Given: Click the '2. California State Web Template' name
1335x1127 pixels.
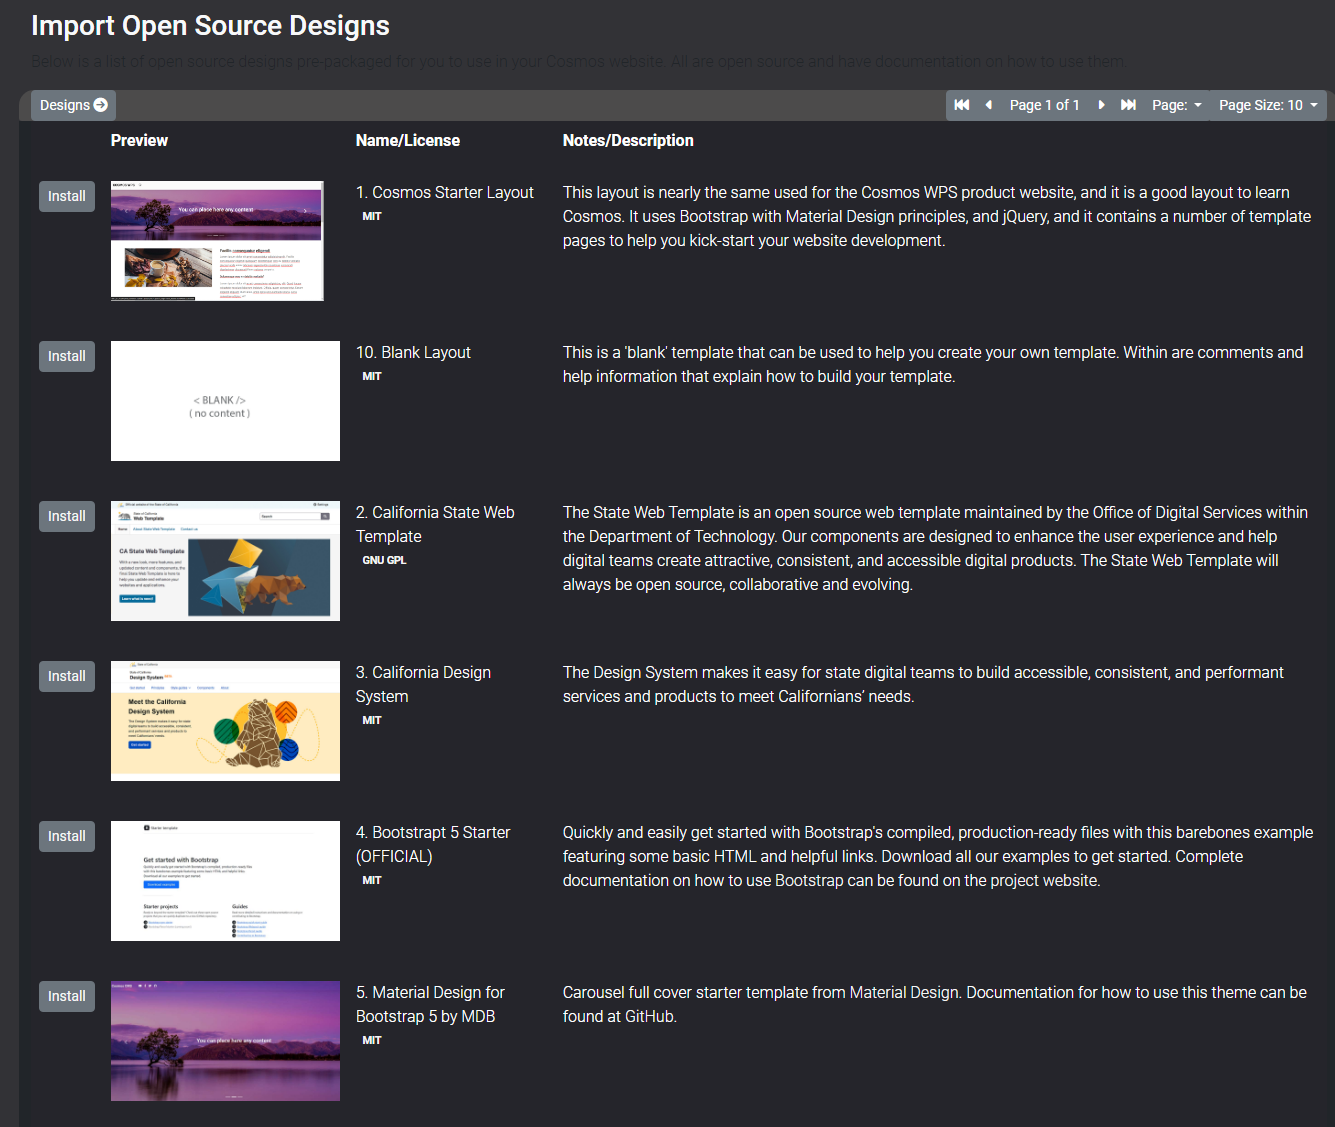Looking at the screenshot, I should click(435, 524).
